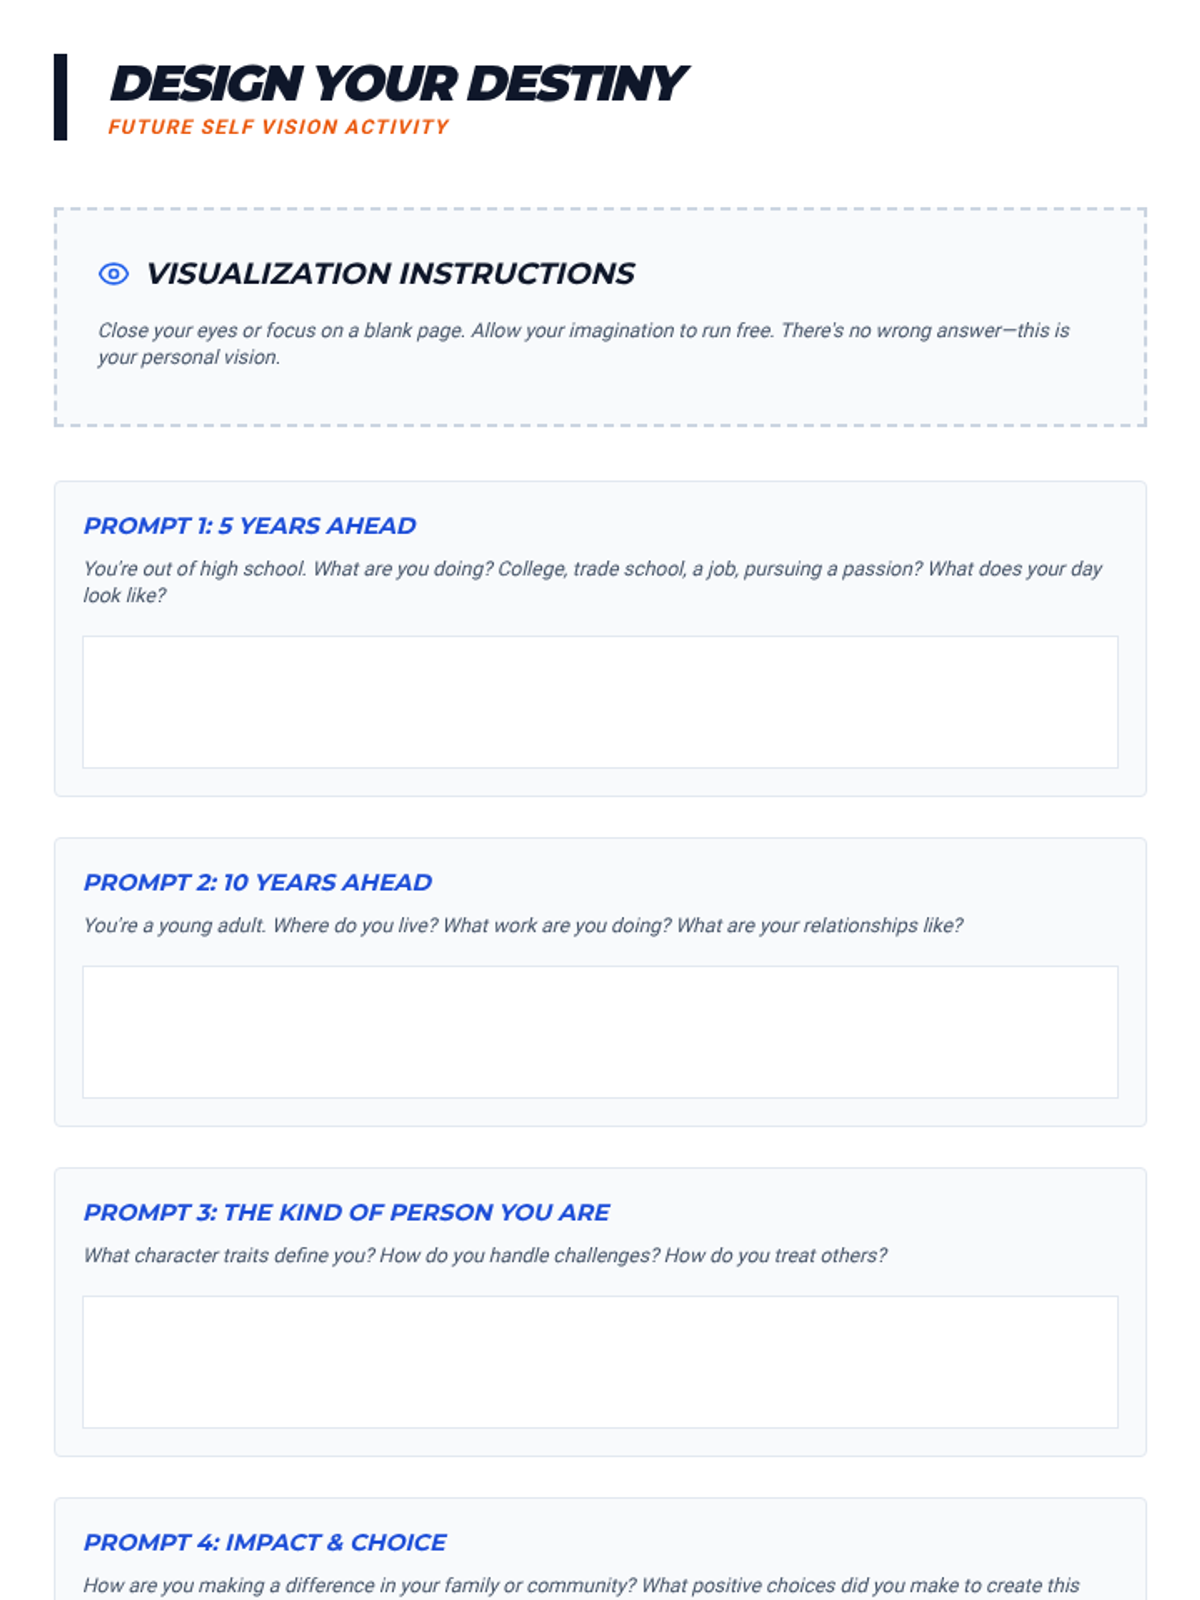
Task: Click the 'You're out of high school' question line
Action: click(x=593, y=569)
